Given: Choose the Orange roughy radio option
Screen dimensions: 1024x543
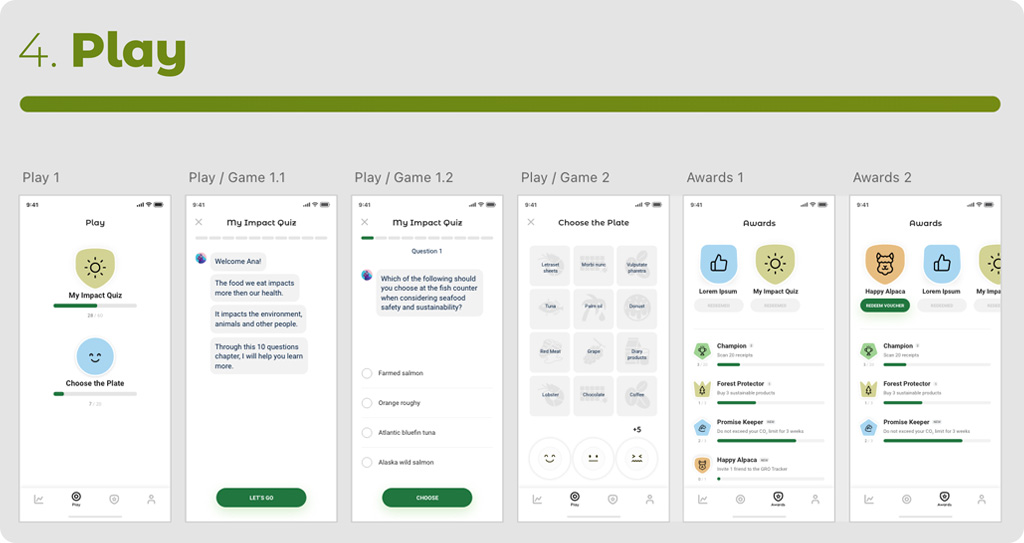Looking at the screenshot, I should 367,403.
